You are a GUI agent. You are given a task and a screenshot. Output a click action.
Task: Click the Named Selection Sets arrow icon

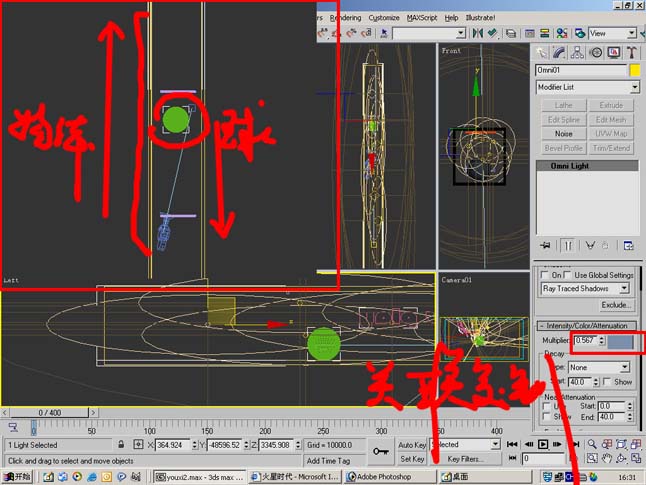click(384, 33)
